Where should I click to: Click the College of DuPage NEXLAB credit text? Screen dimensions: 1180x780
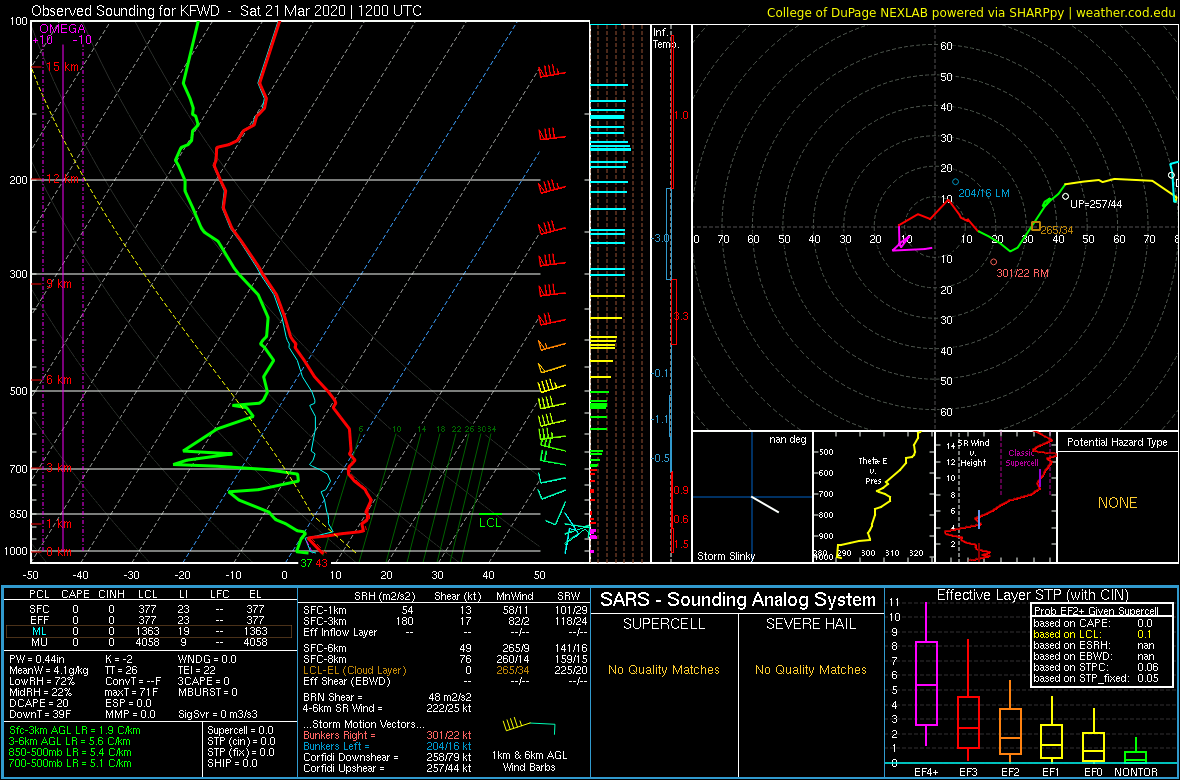click(971, 12)
